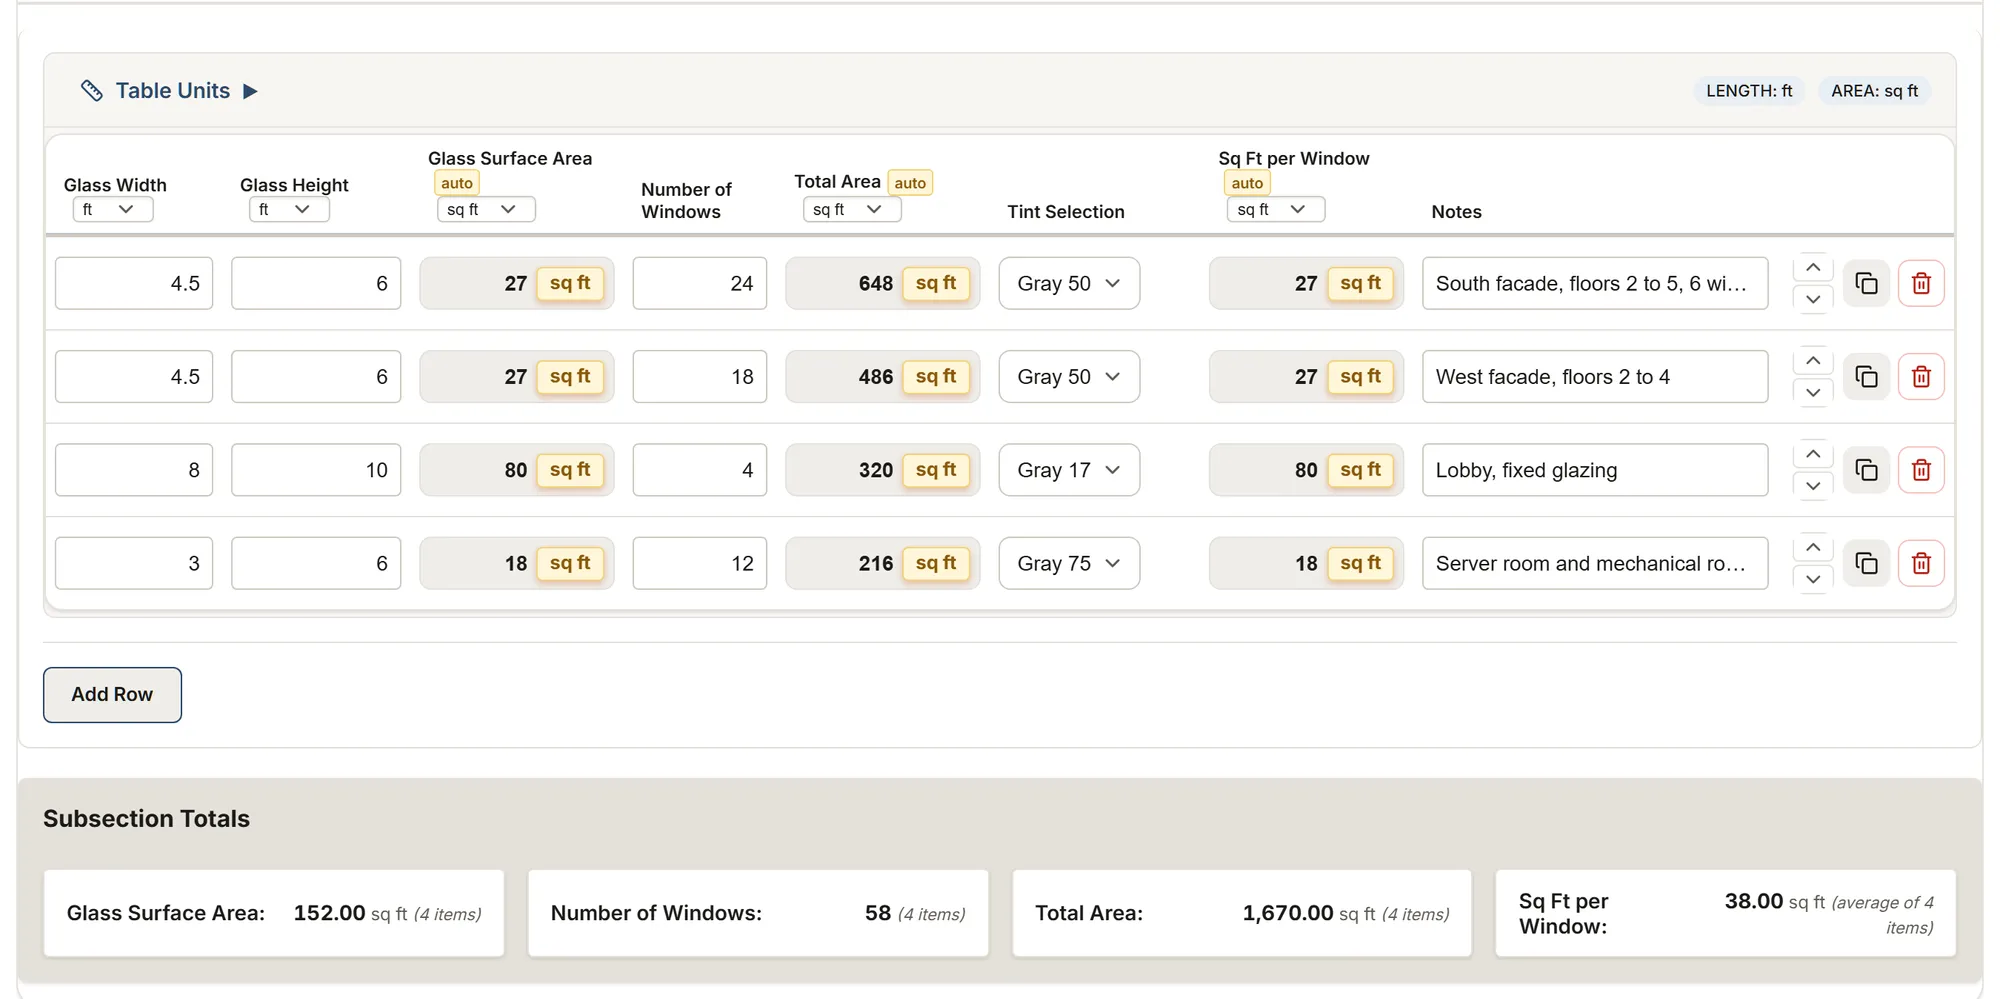Move the Server room row up
This screenshot has height=999, width=2000.
1813,547
